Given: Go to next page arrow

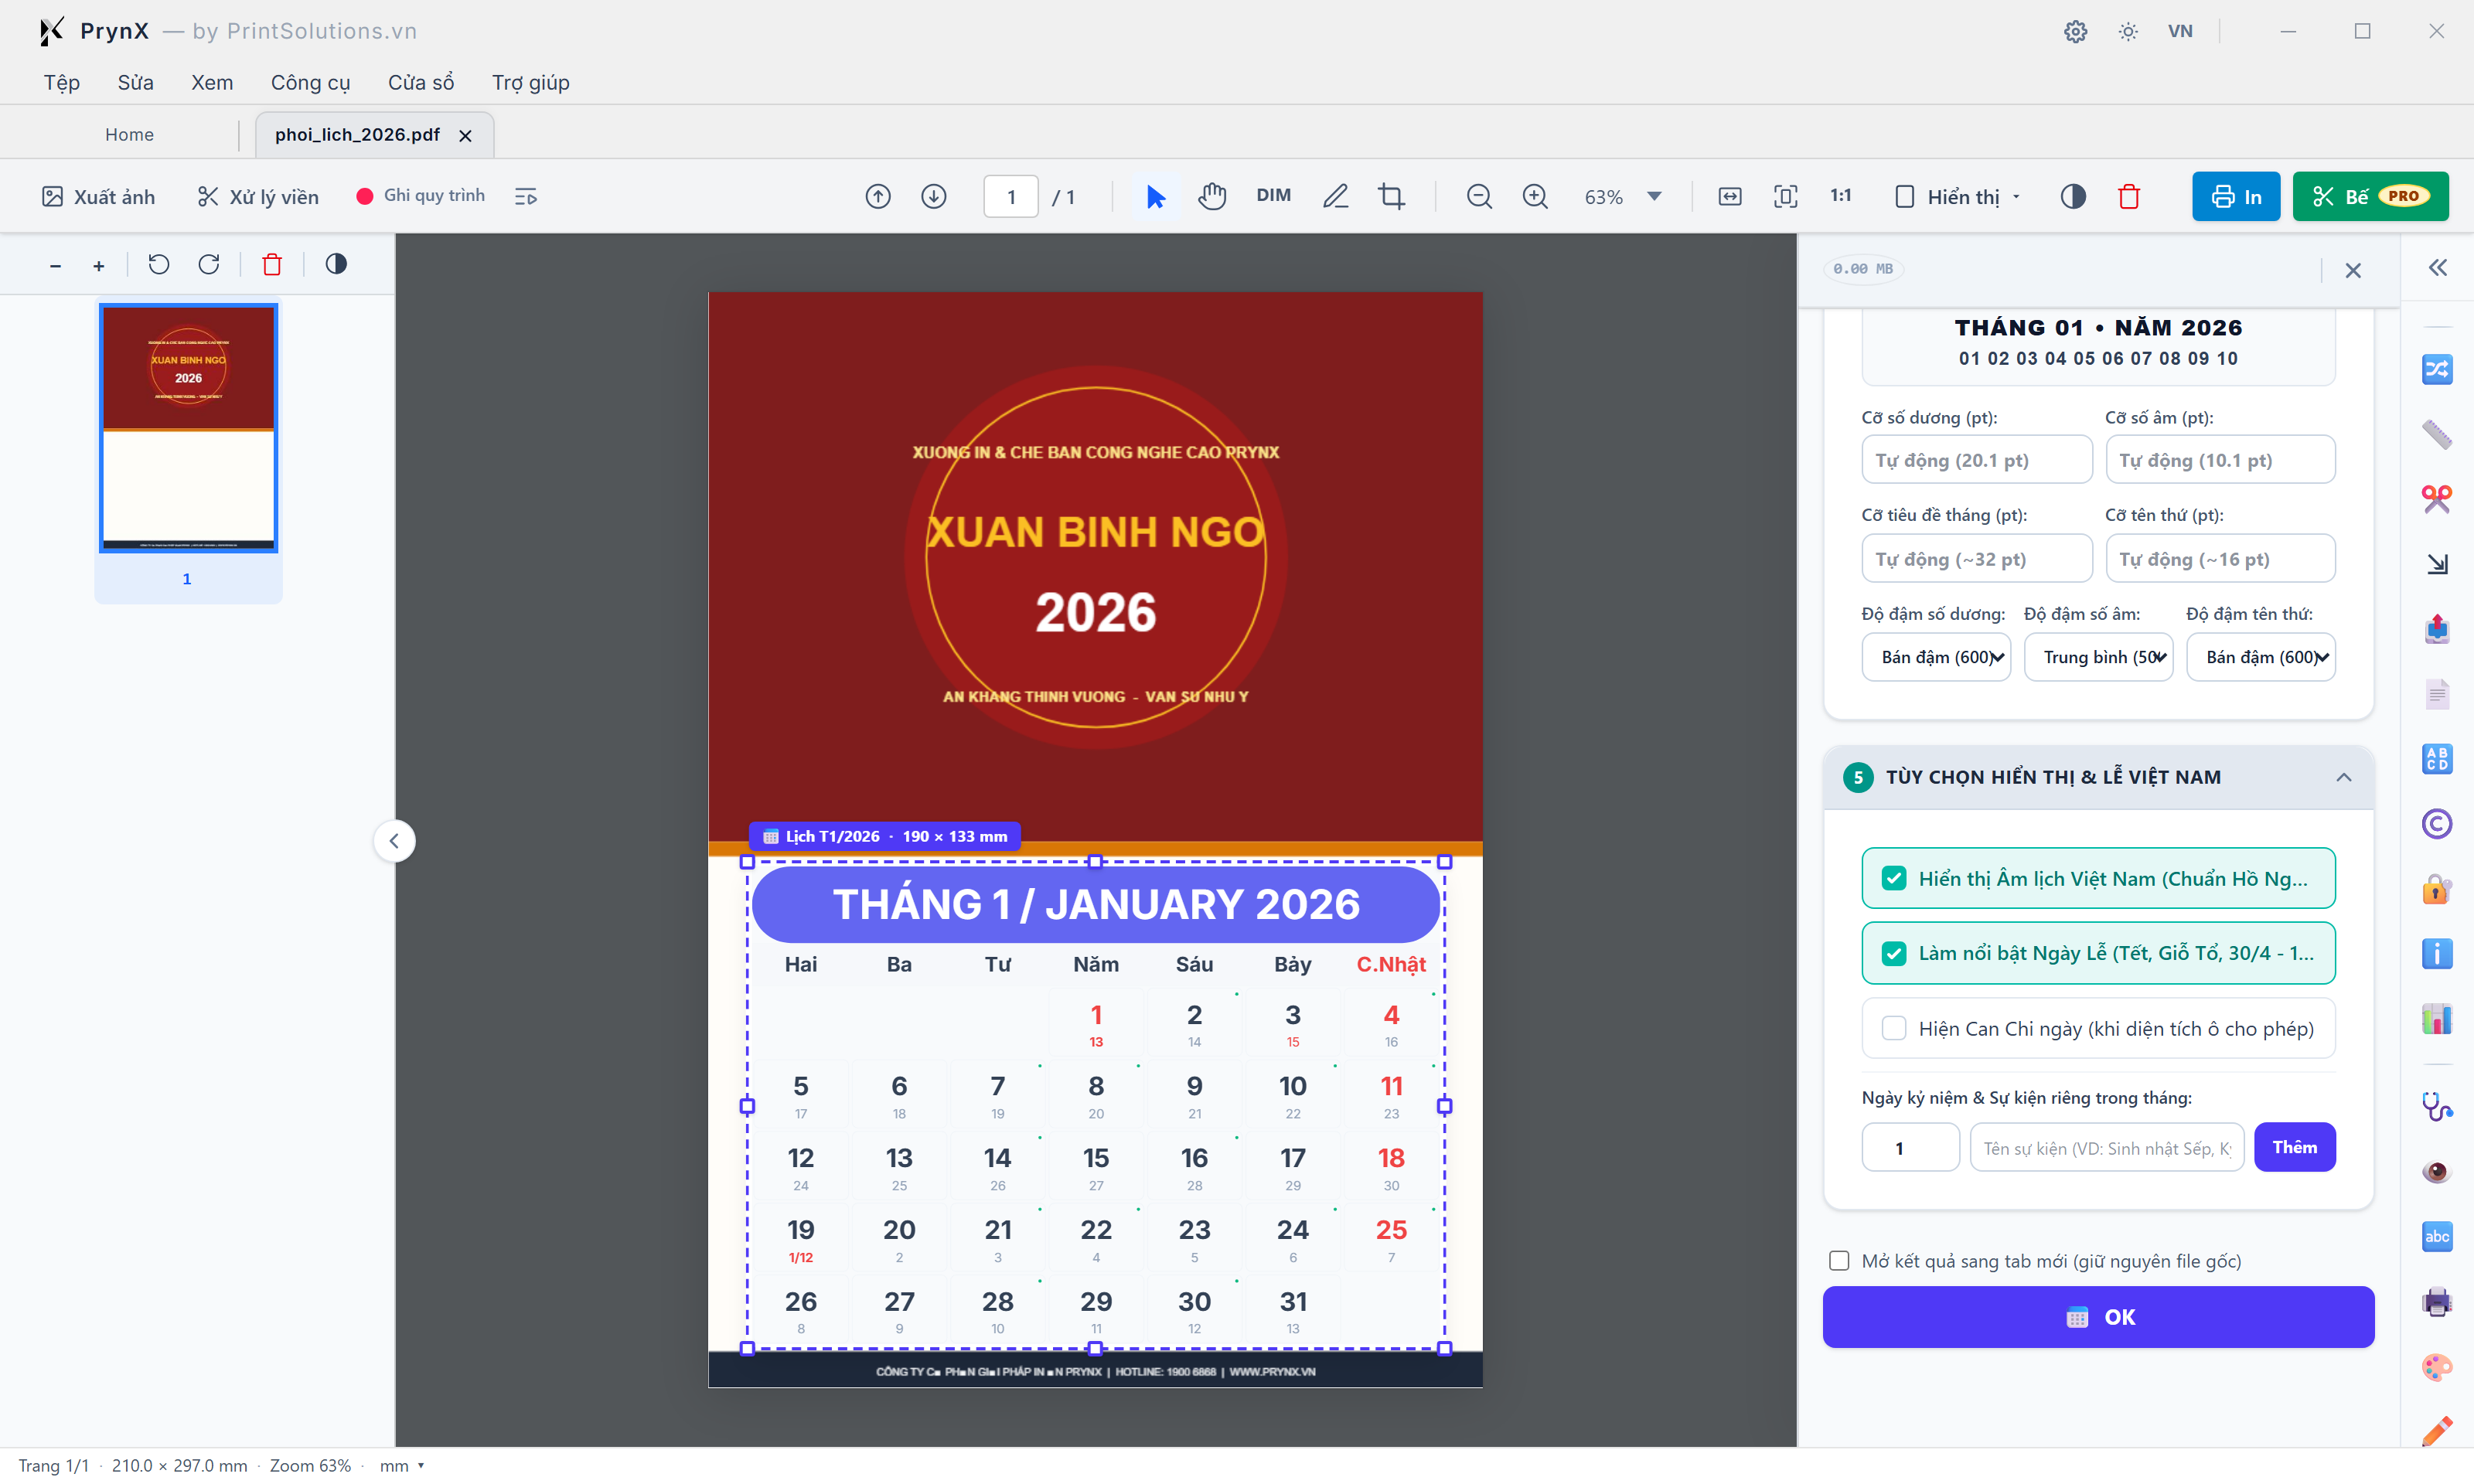Looking at the screenshot, I should pos(934,197).
